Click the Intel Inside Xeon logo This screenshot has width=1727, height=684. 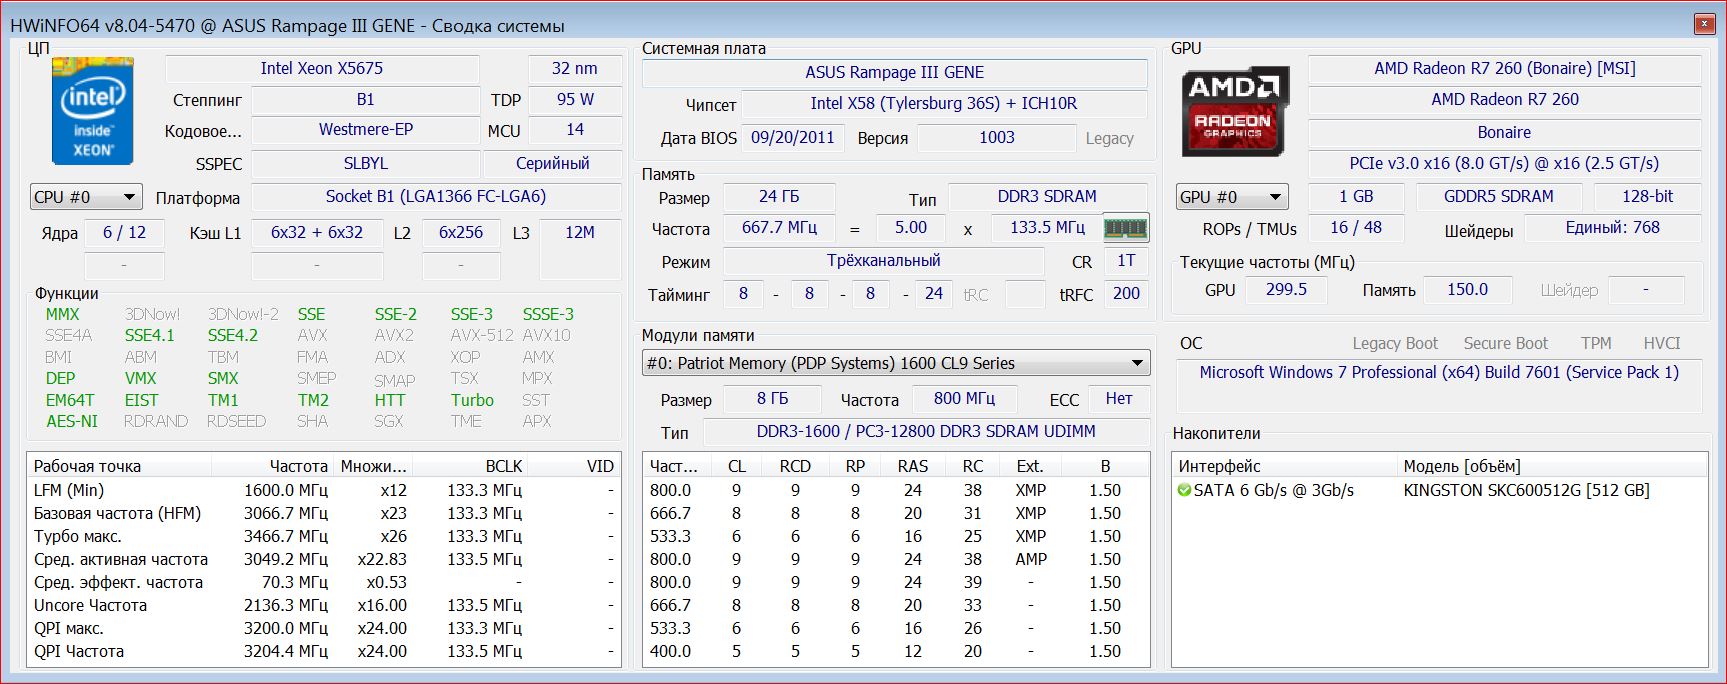[x=92, y=111]
